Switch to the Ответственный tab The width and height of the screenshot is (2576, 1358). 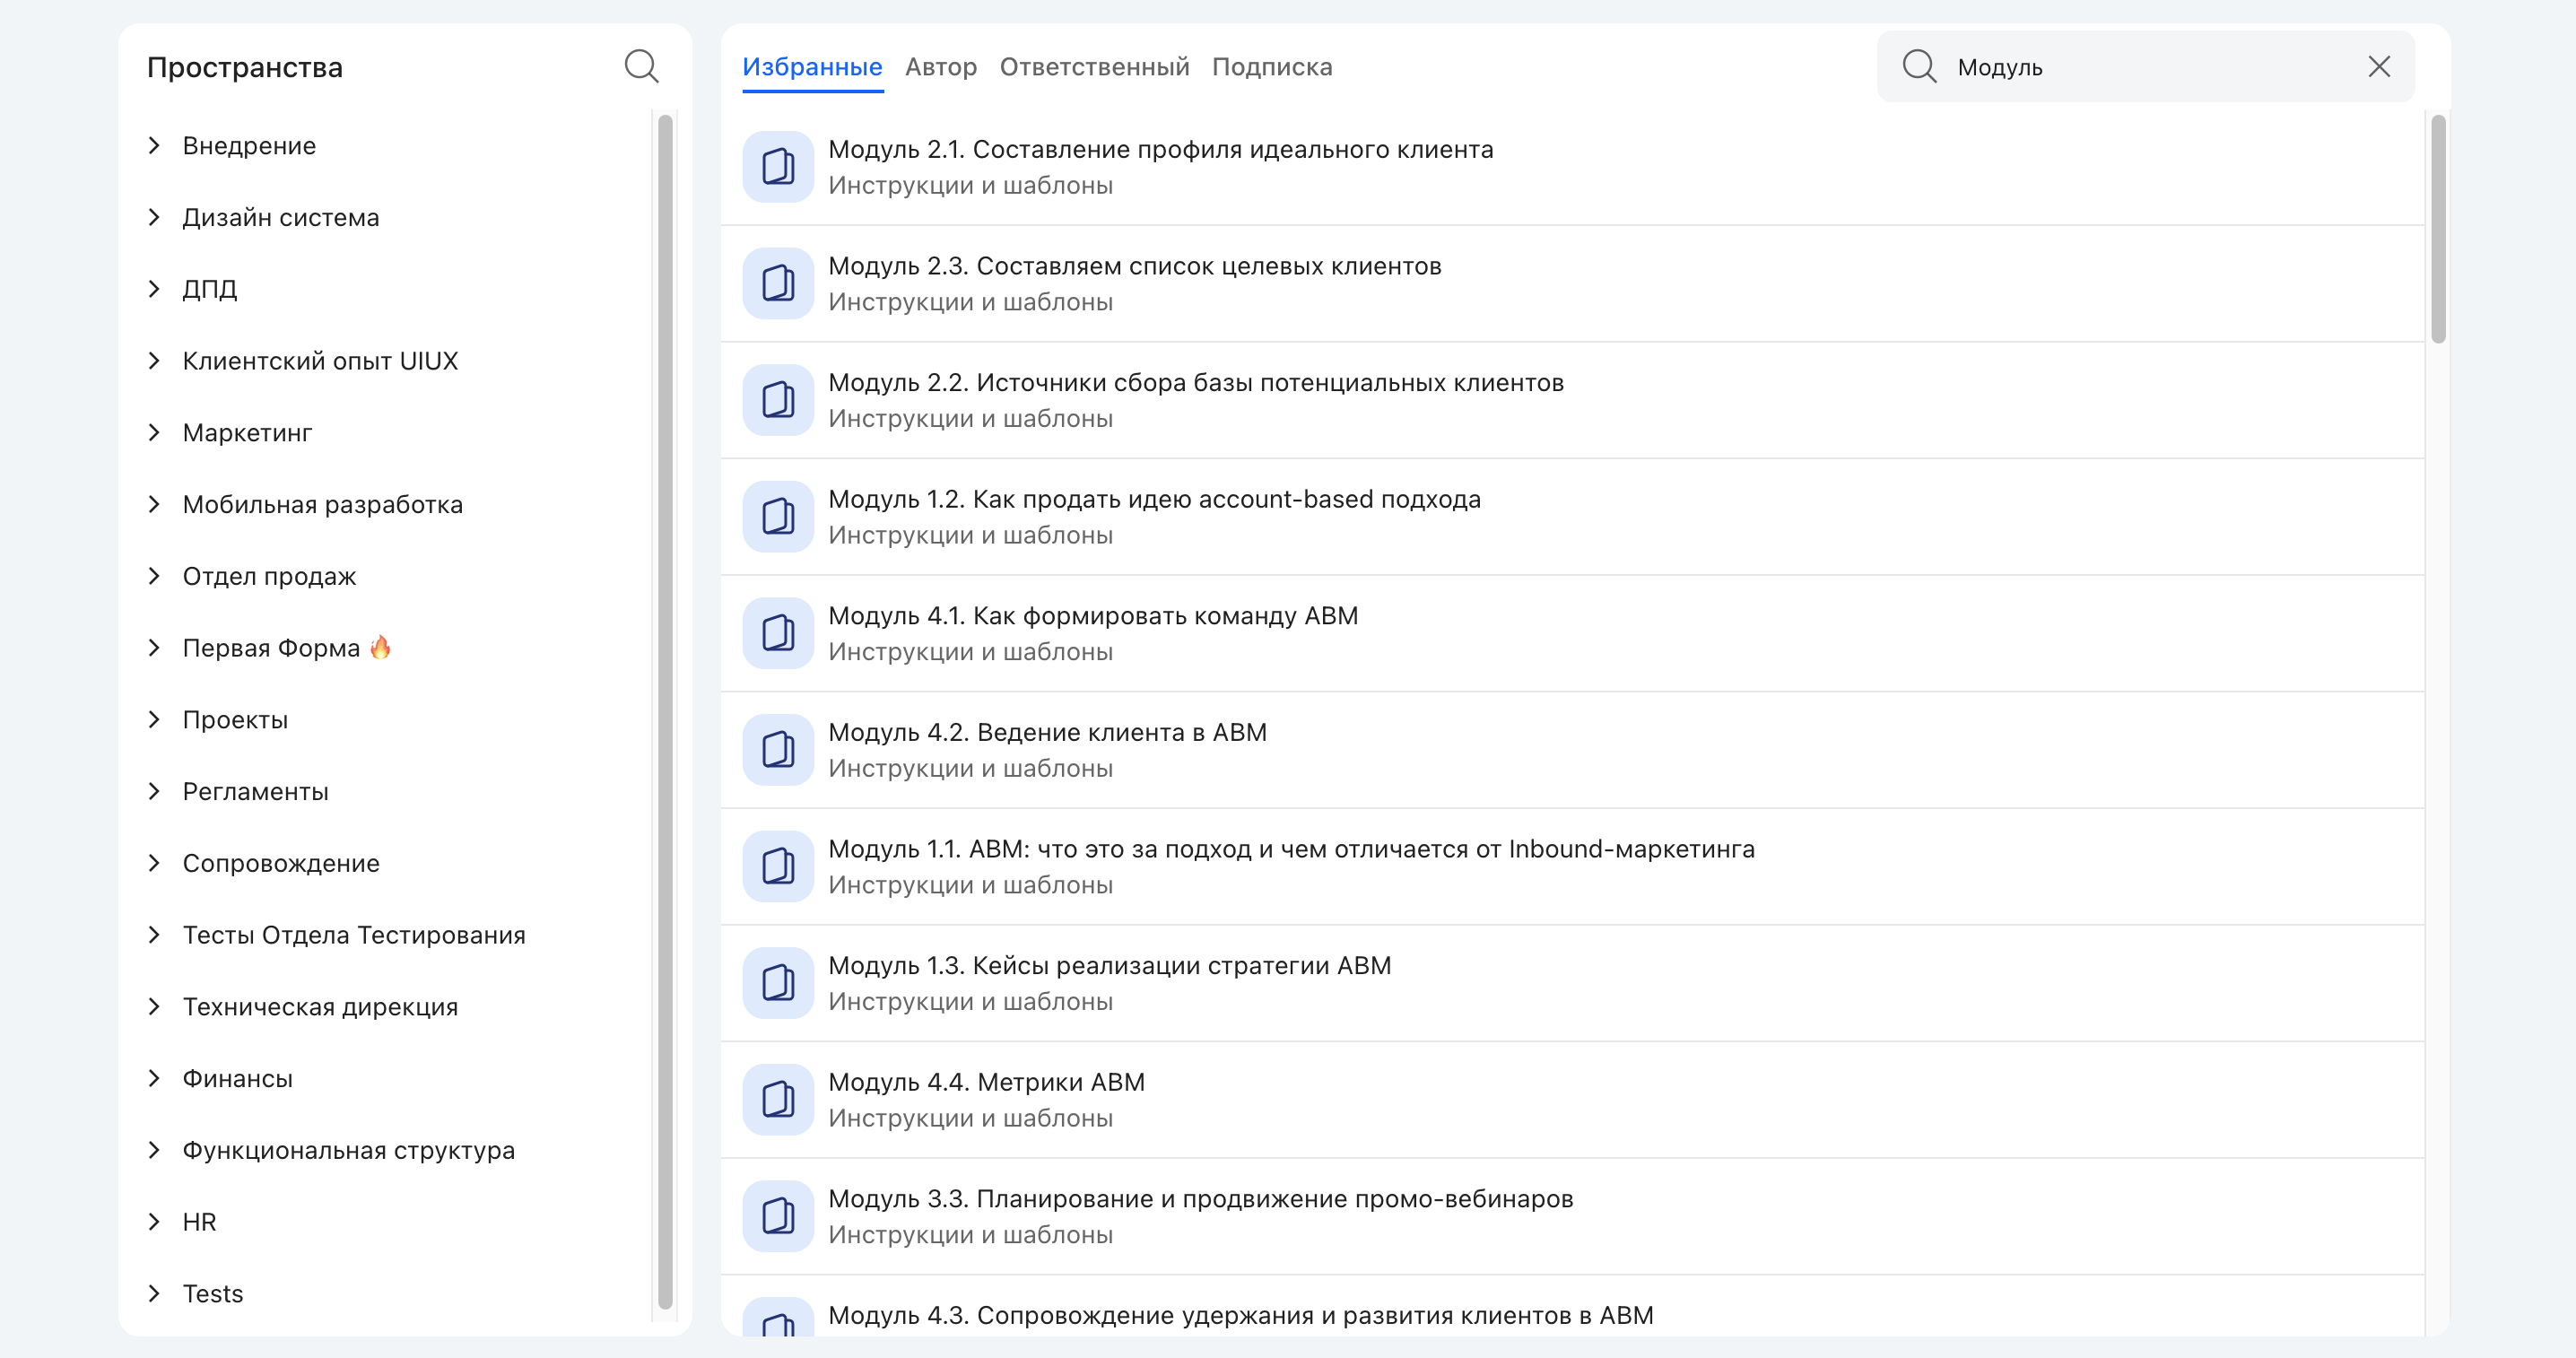[x=1094, y=67]
